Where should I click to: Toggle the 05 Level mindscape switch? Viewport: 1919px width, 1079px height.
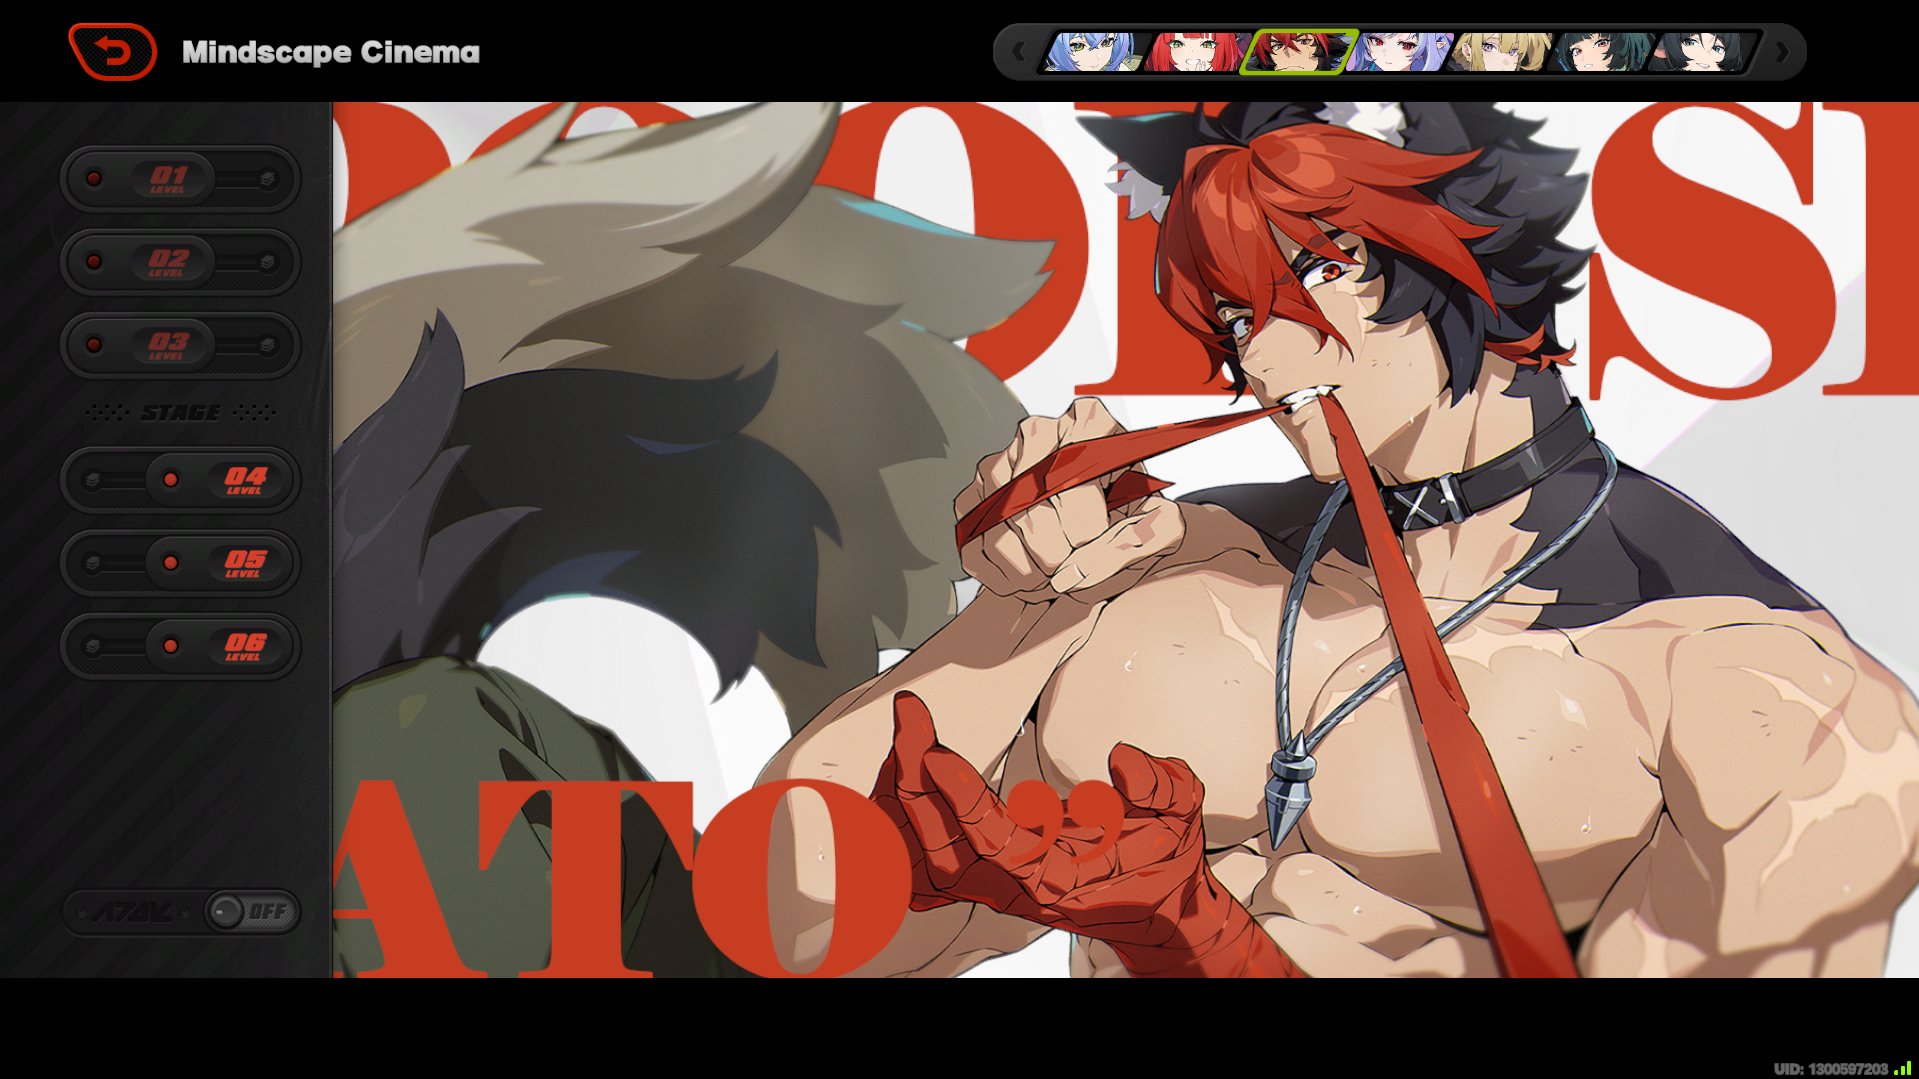(x=181, y=563)
